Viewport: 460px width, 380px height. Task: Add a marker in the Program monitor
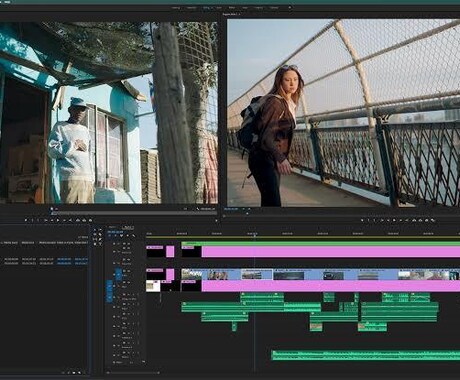[x=362, y=220]
